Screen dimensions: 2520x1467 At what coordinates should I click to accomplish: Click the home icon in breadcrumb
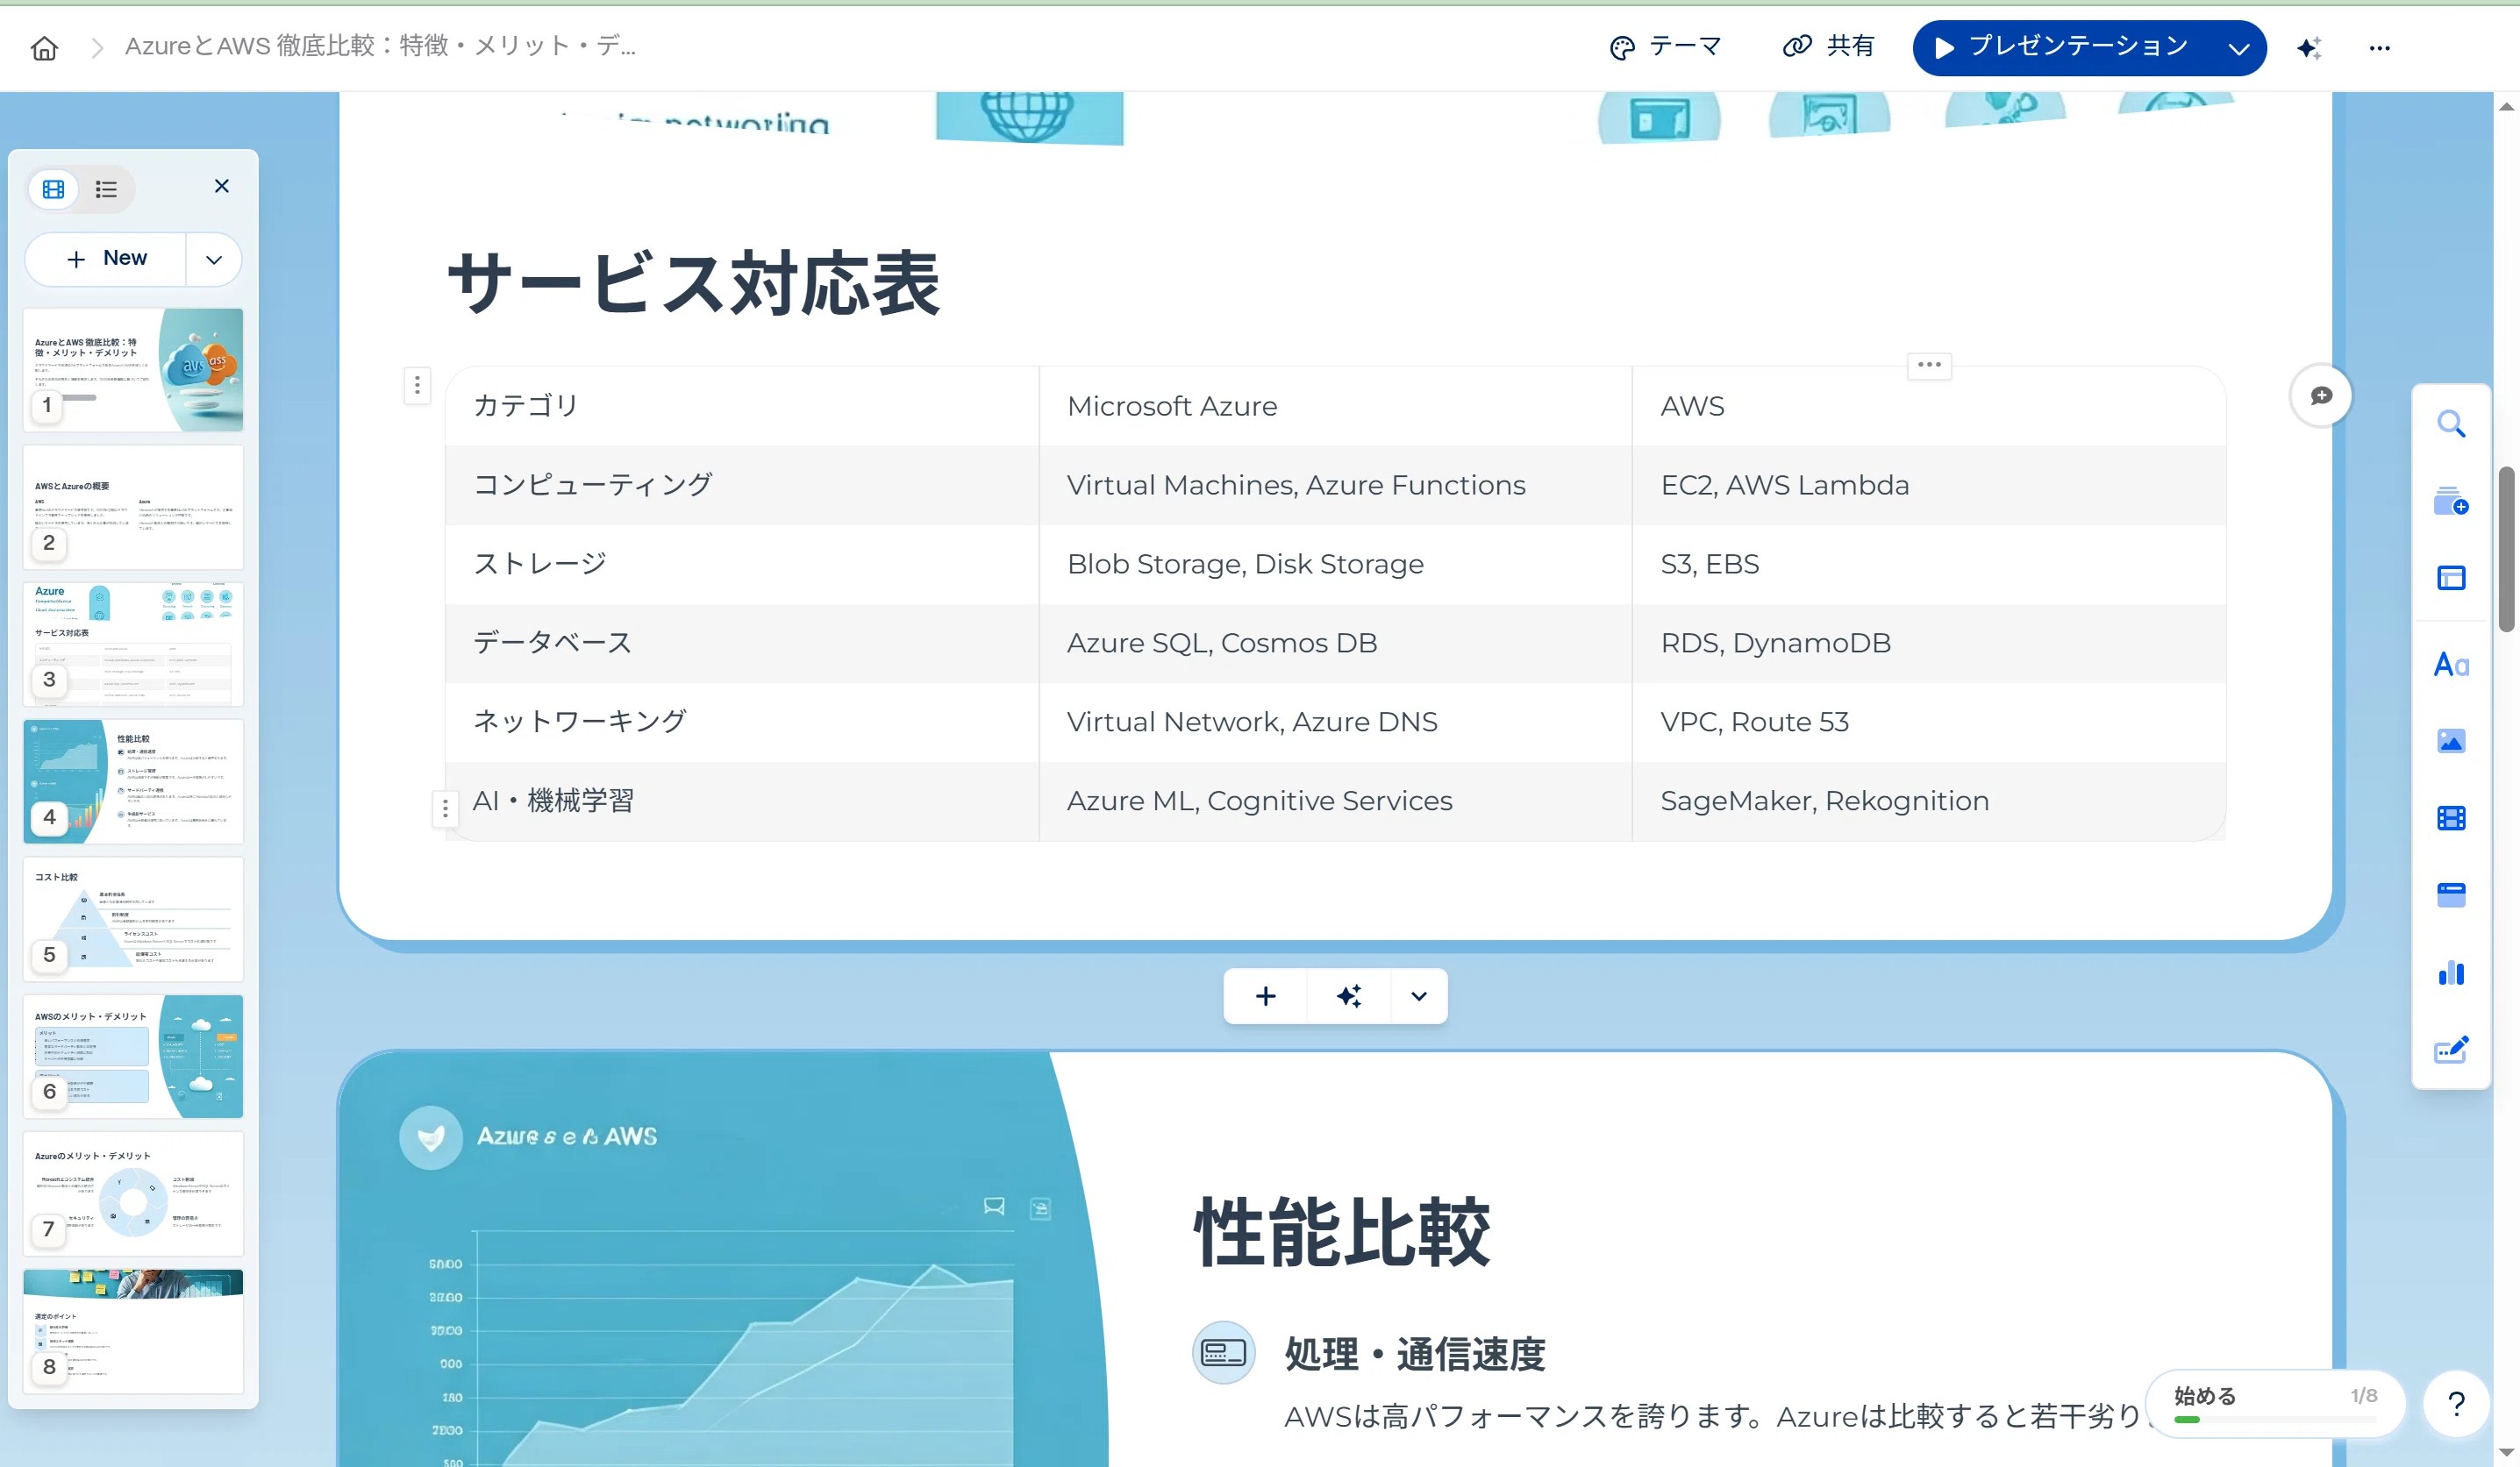(x=44, y=47)
